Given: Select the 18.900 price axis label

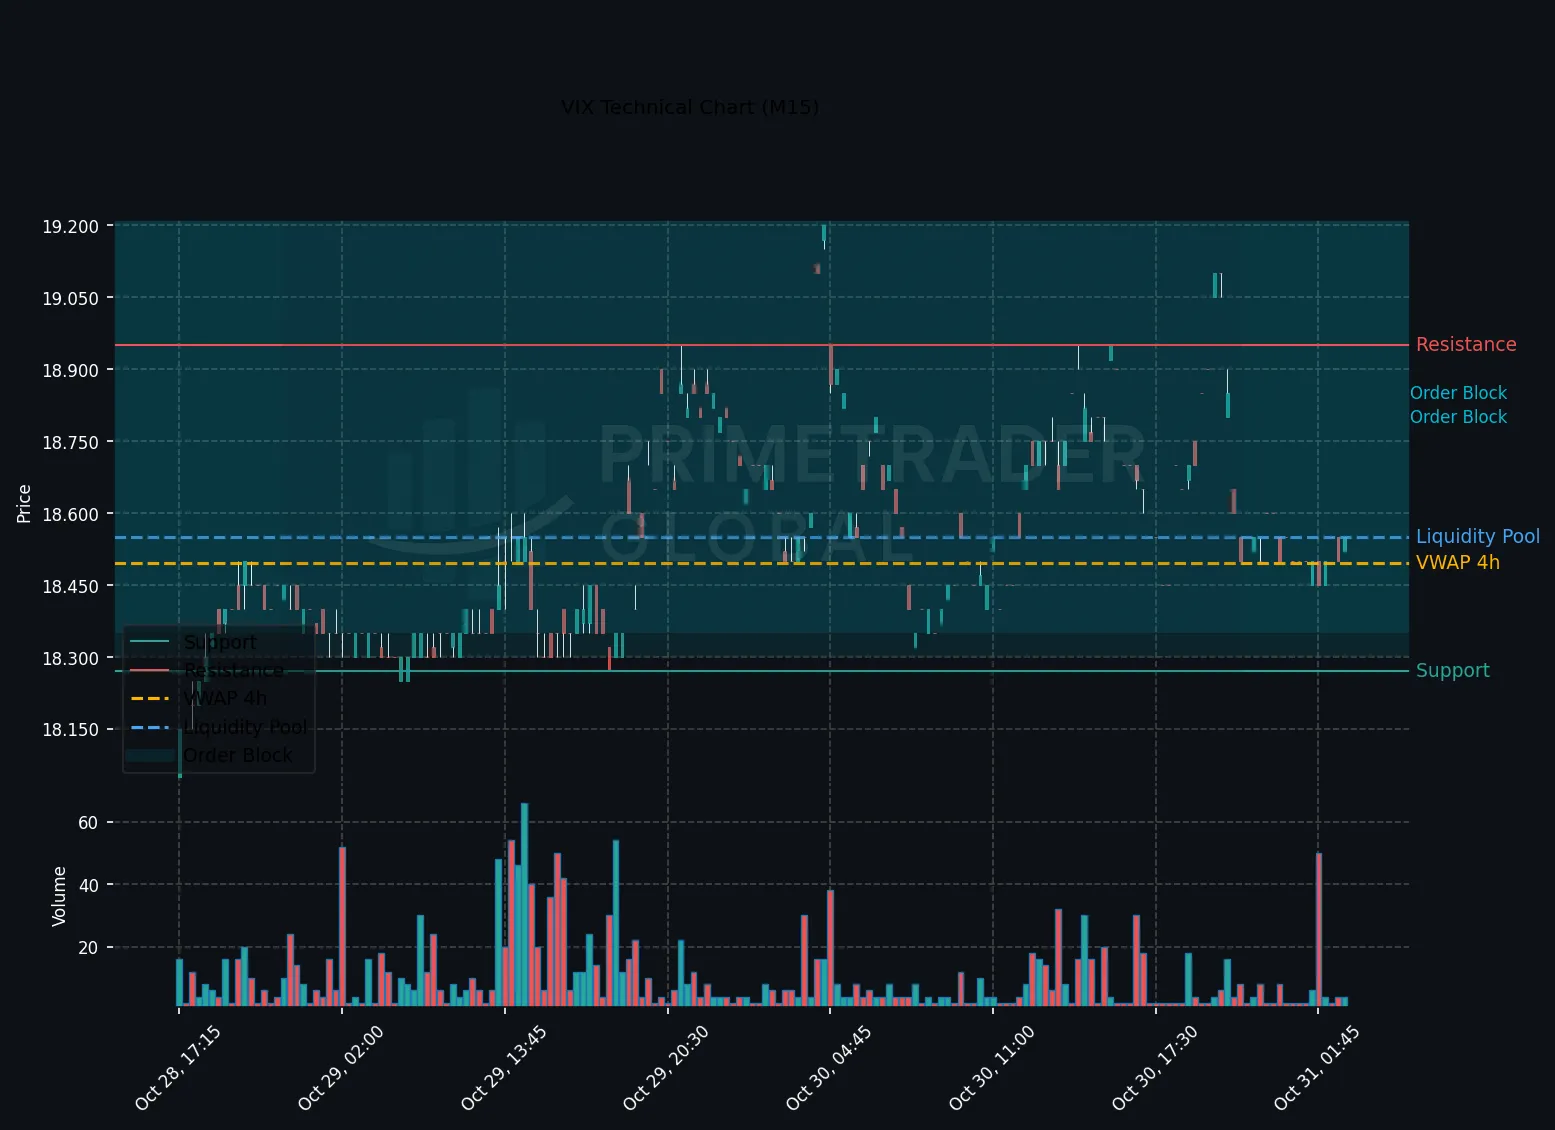Looking at the screenshot, I should pyautogui.click(x=70, y=370).
